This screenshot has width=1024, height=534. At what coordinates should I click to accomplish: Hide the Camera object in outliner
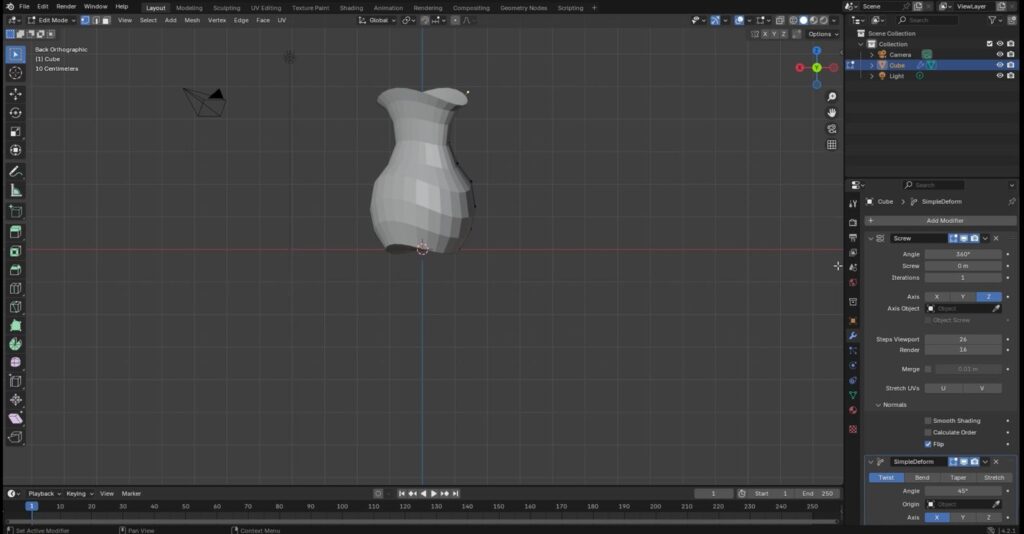(999, 54)
